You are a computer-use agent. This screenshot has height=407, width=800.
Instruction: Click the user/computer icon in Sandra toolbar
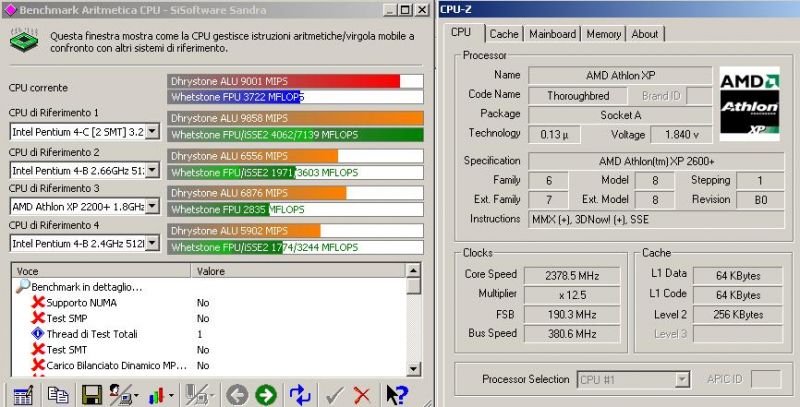(120, 395)
